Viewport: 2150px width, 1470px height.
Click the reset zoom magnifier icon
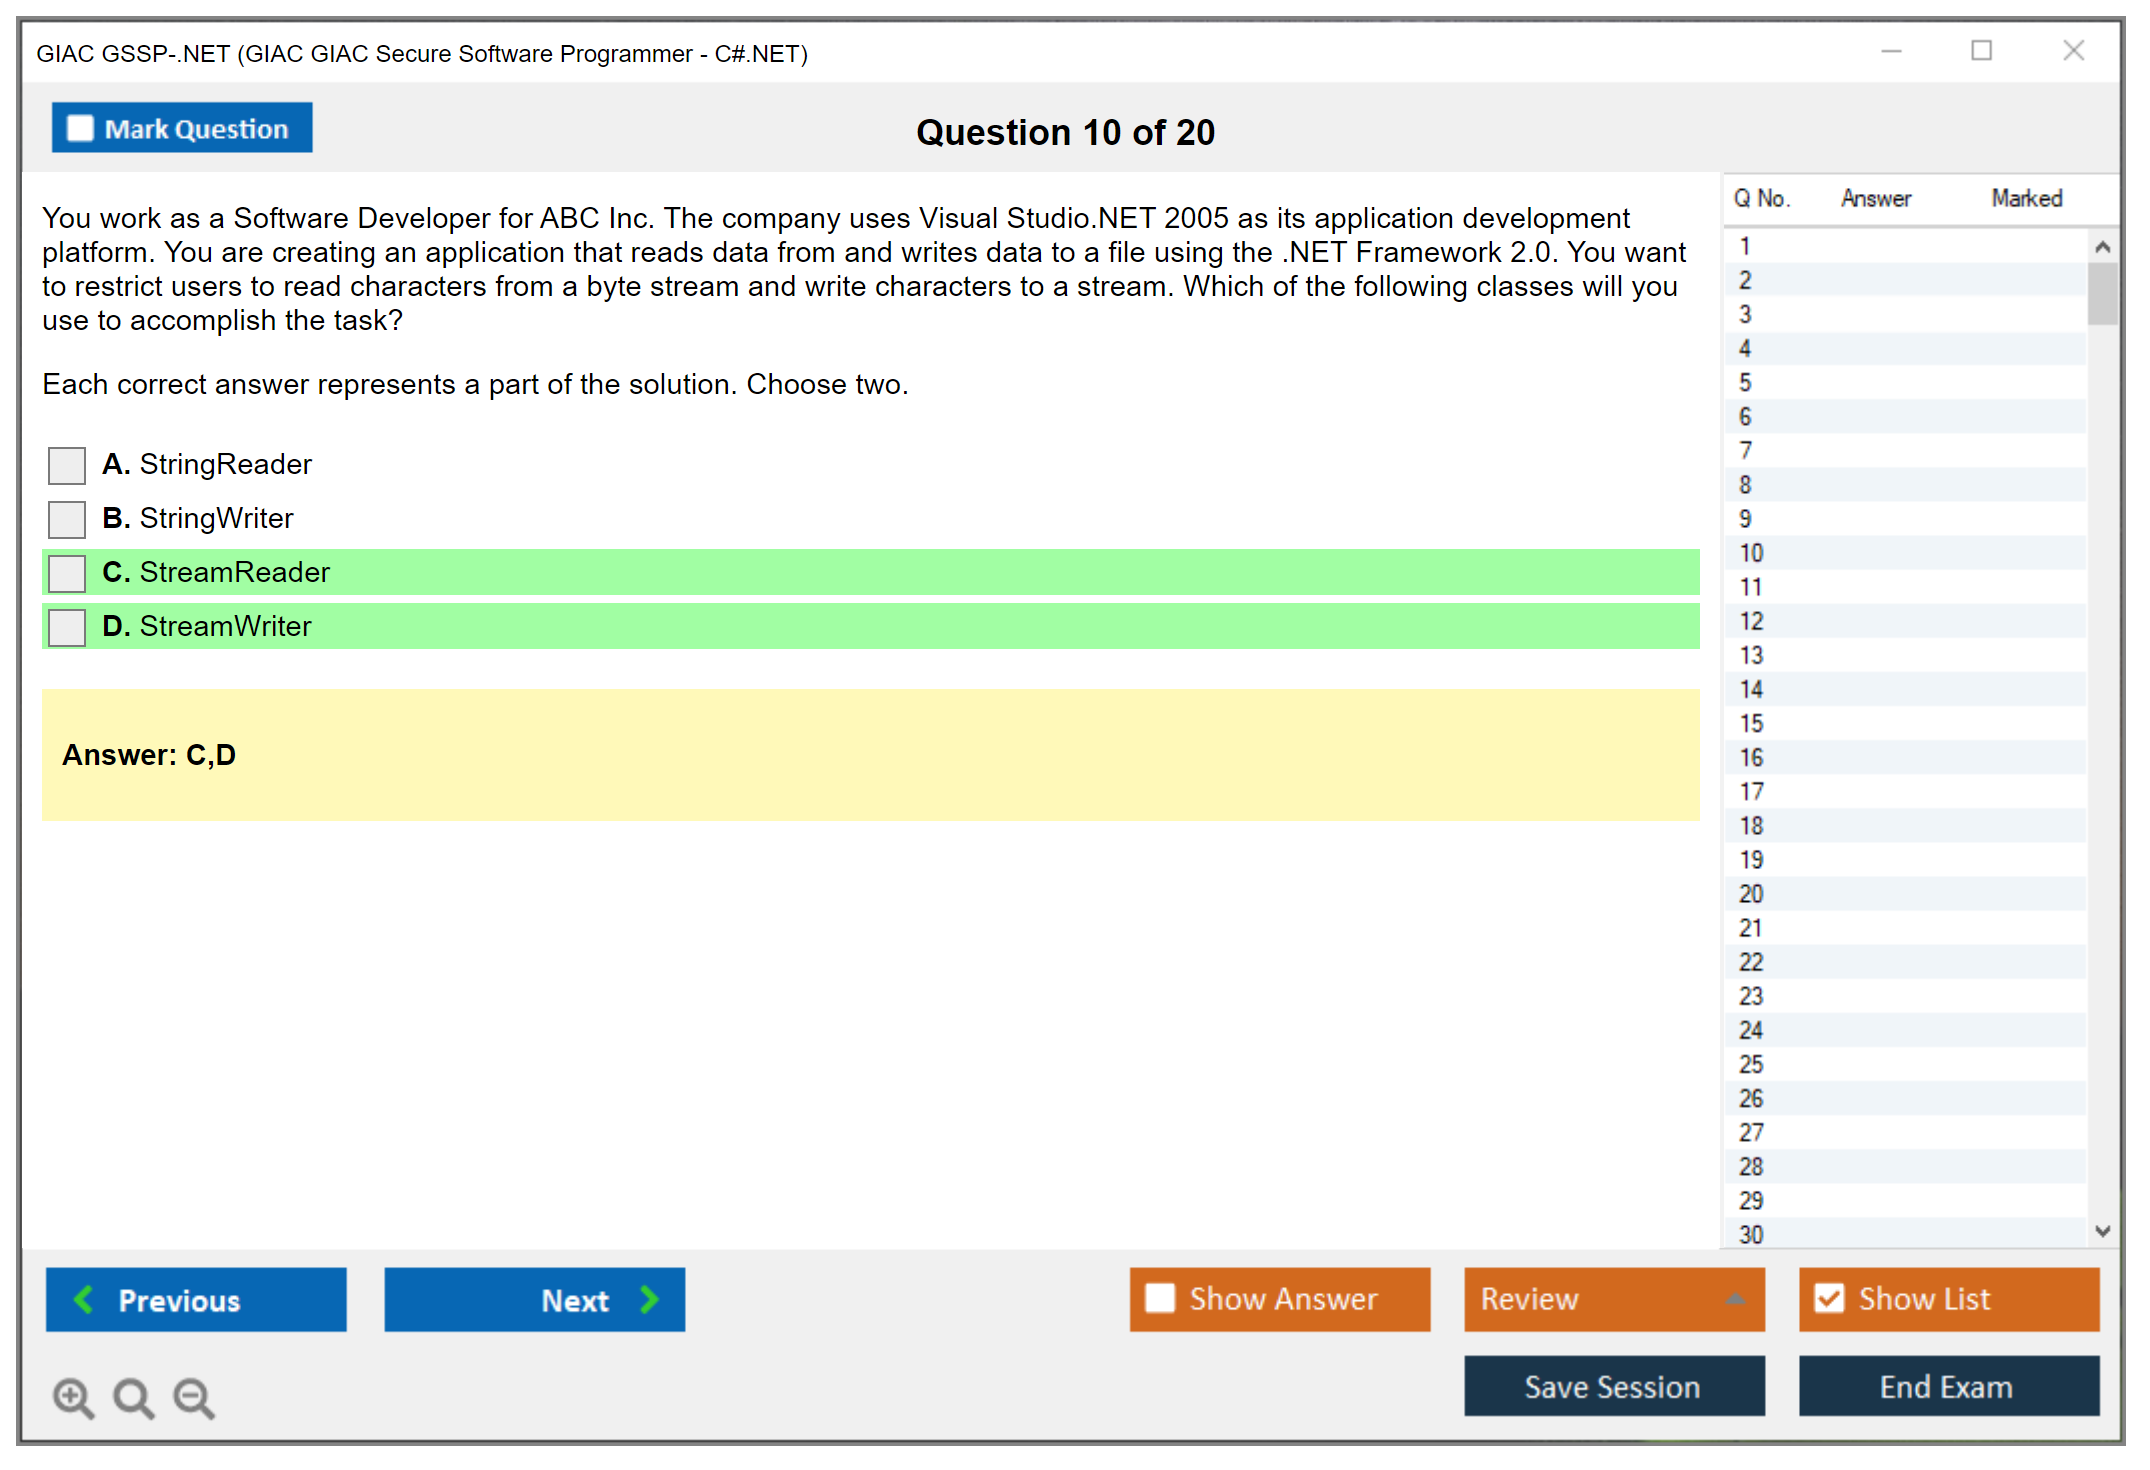point(133,1397)
